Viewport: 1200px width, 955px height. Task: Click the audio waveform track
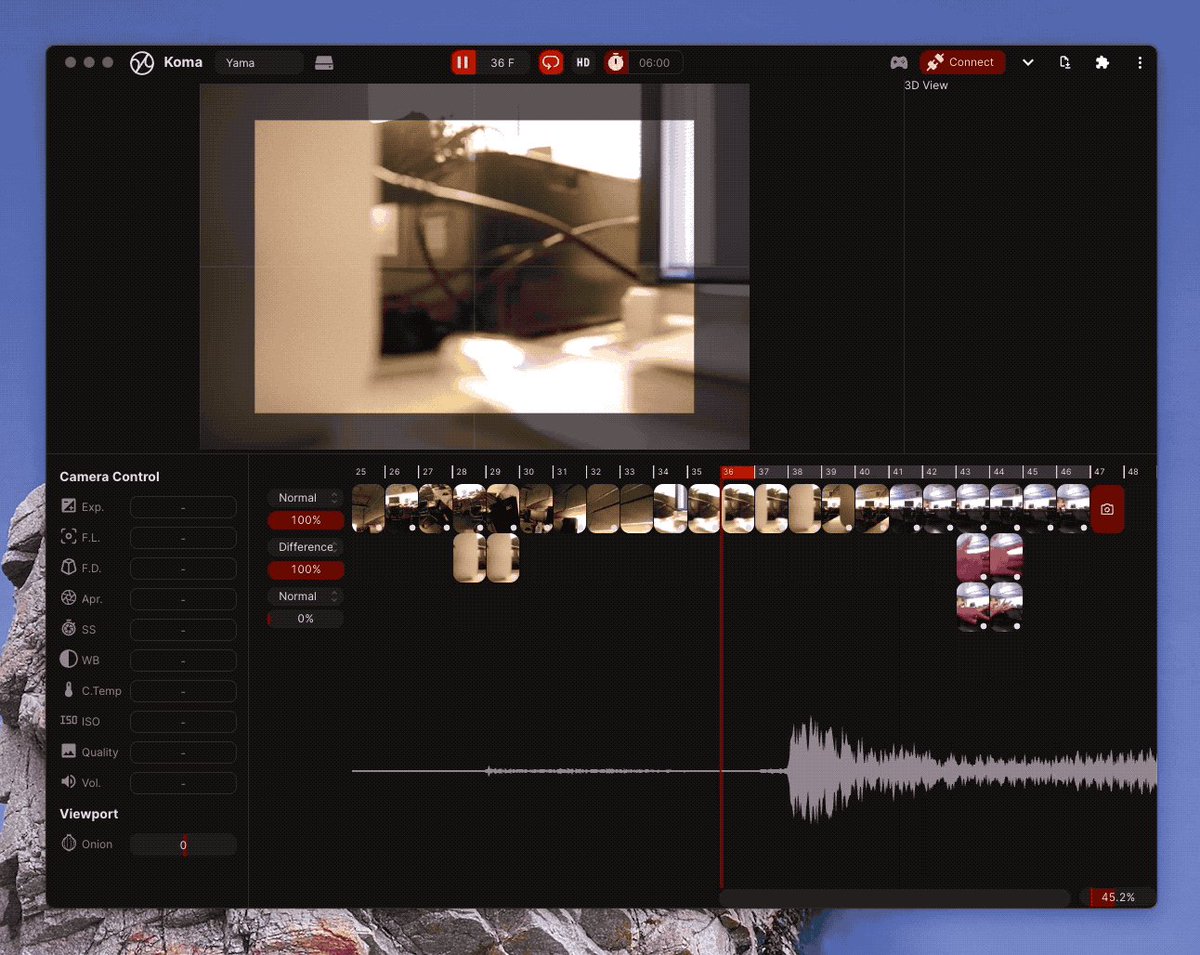pos(754,770)
